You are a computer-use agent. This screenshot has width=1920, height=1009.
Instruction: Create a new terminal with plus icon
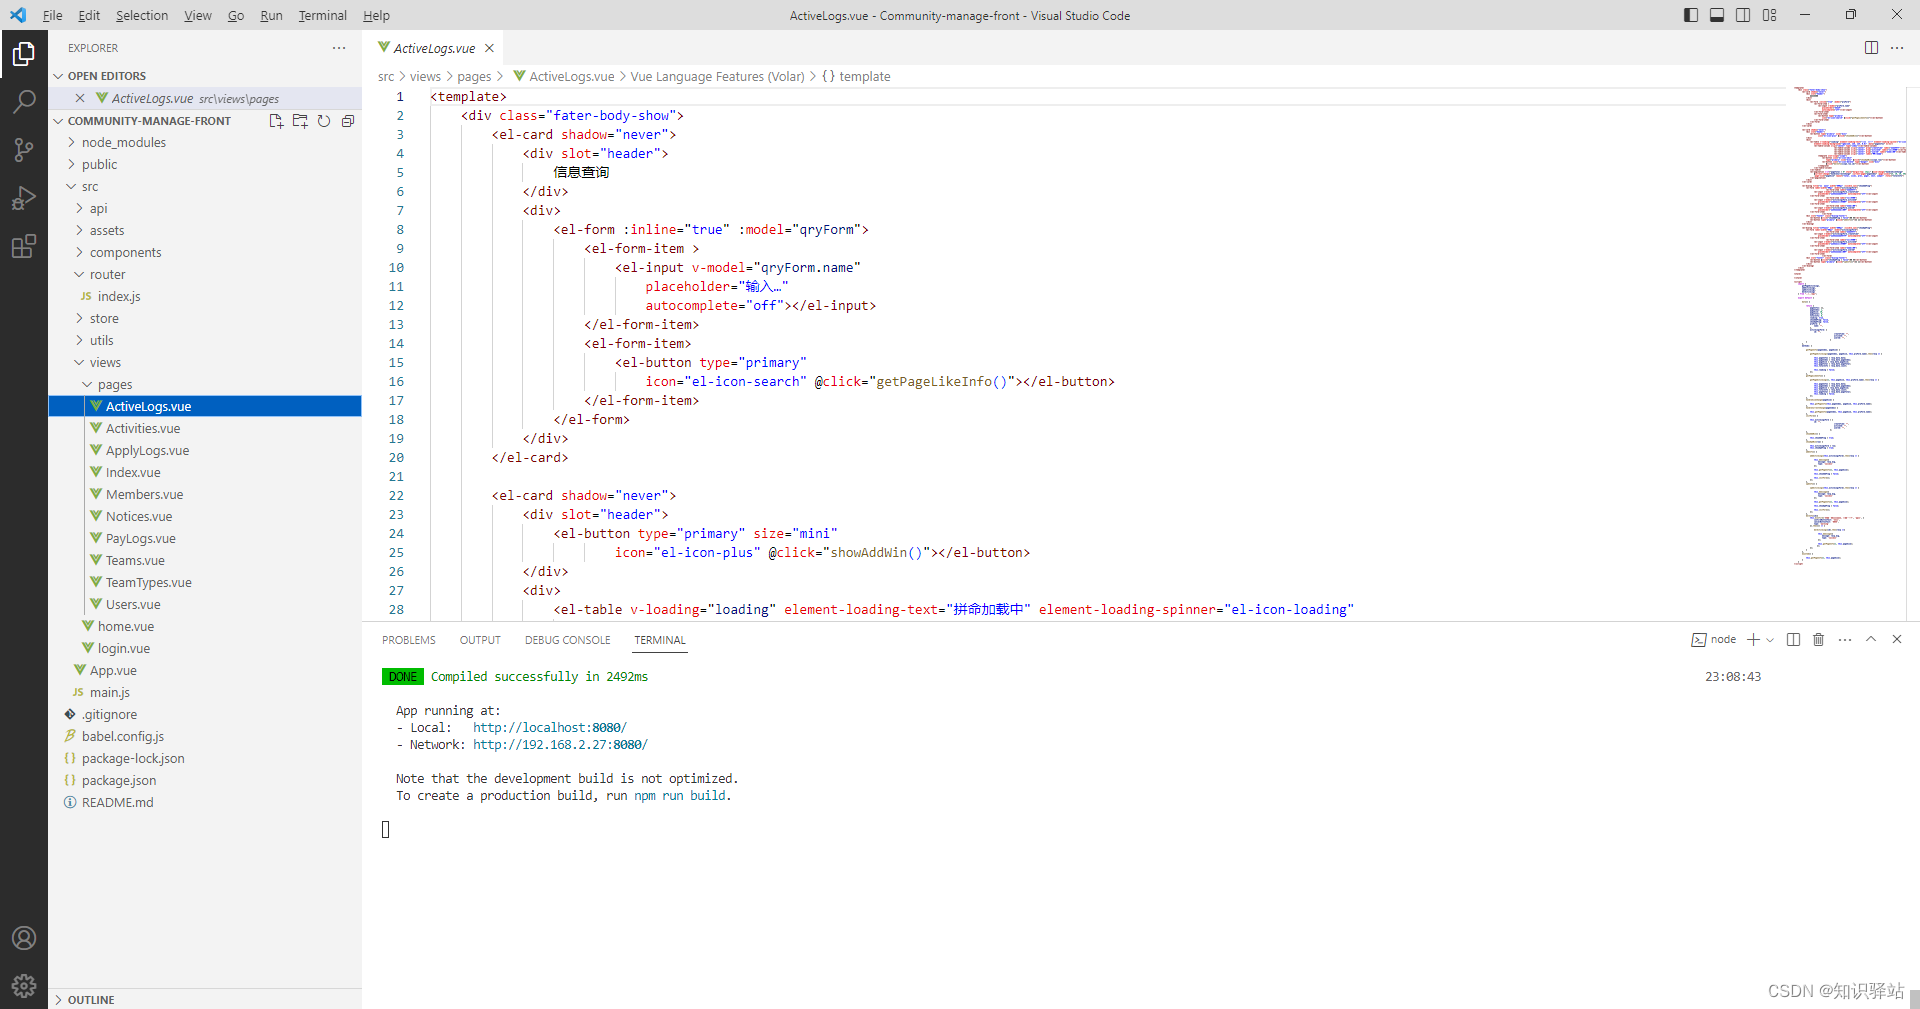1753,640
